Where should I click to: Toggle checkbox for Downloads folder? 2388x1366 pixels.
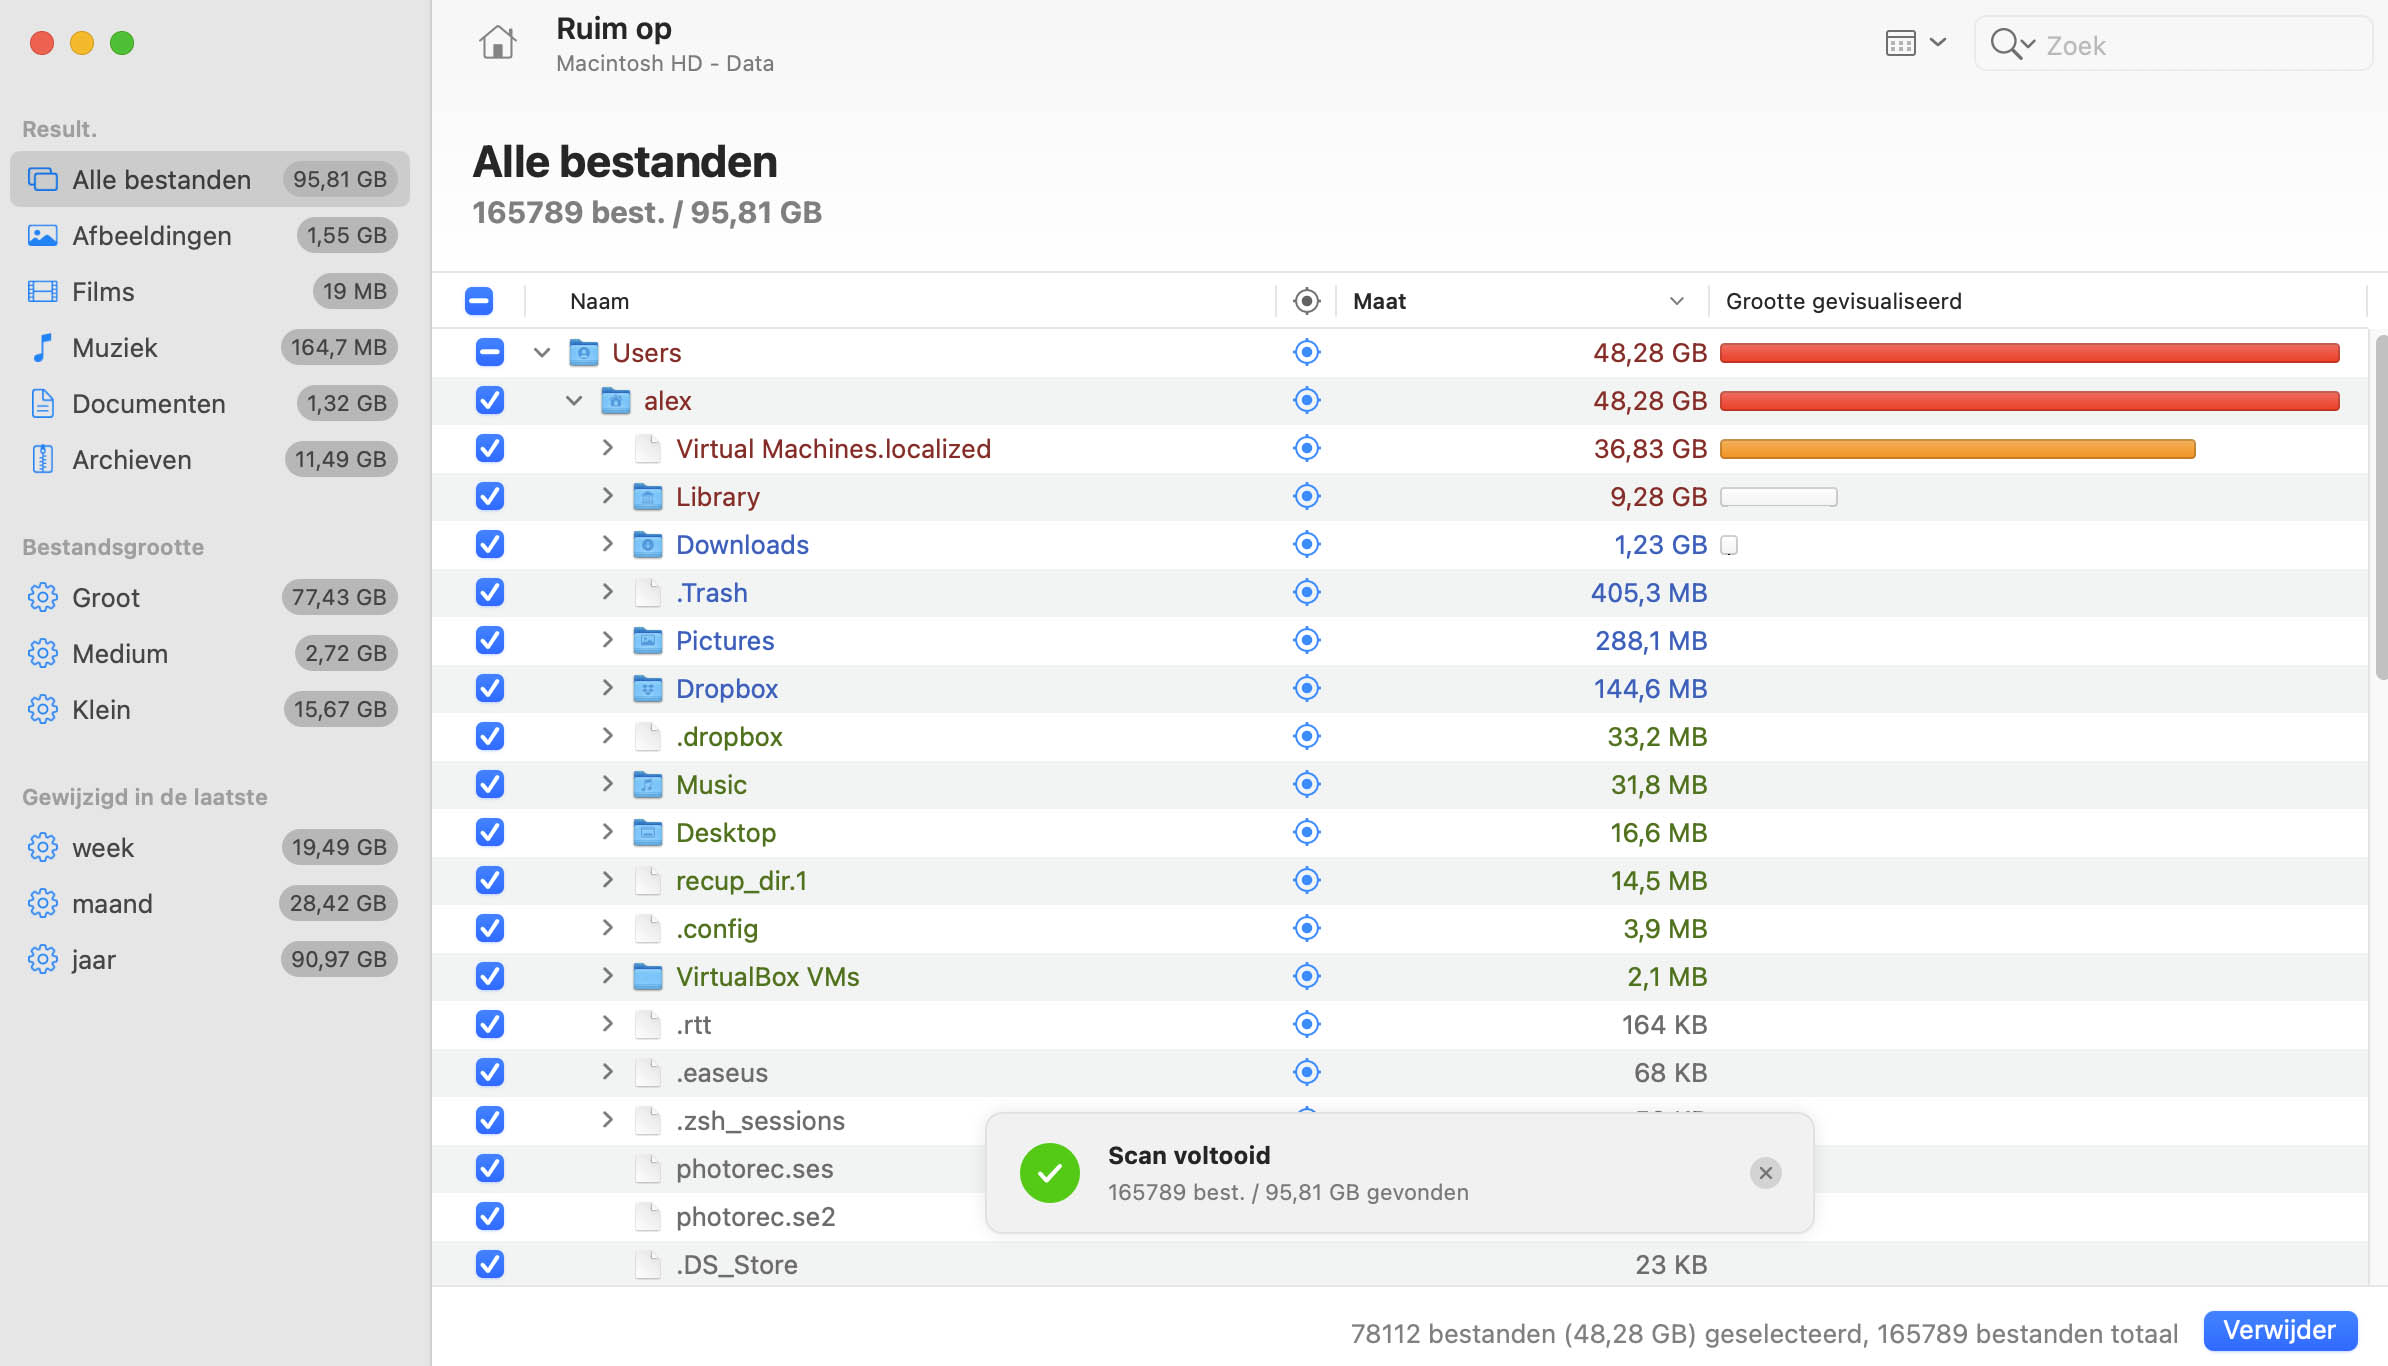pyautogui.click(x=489, y=543)
